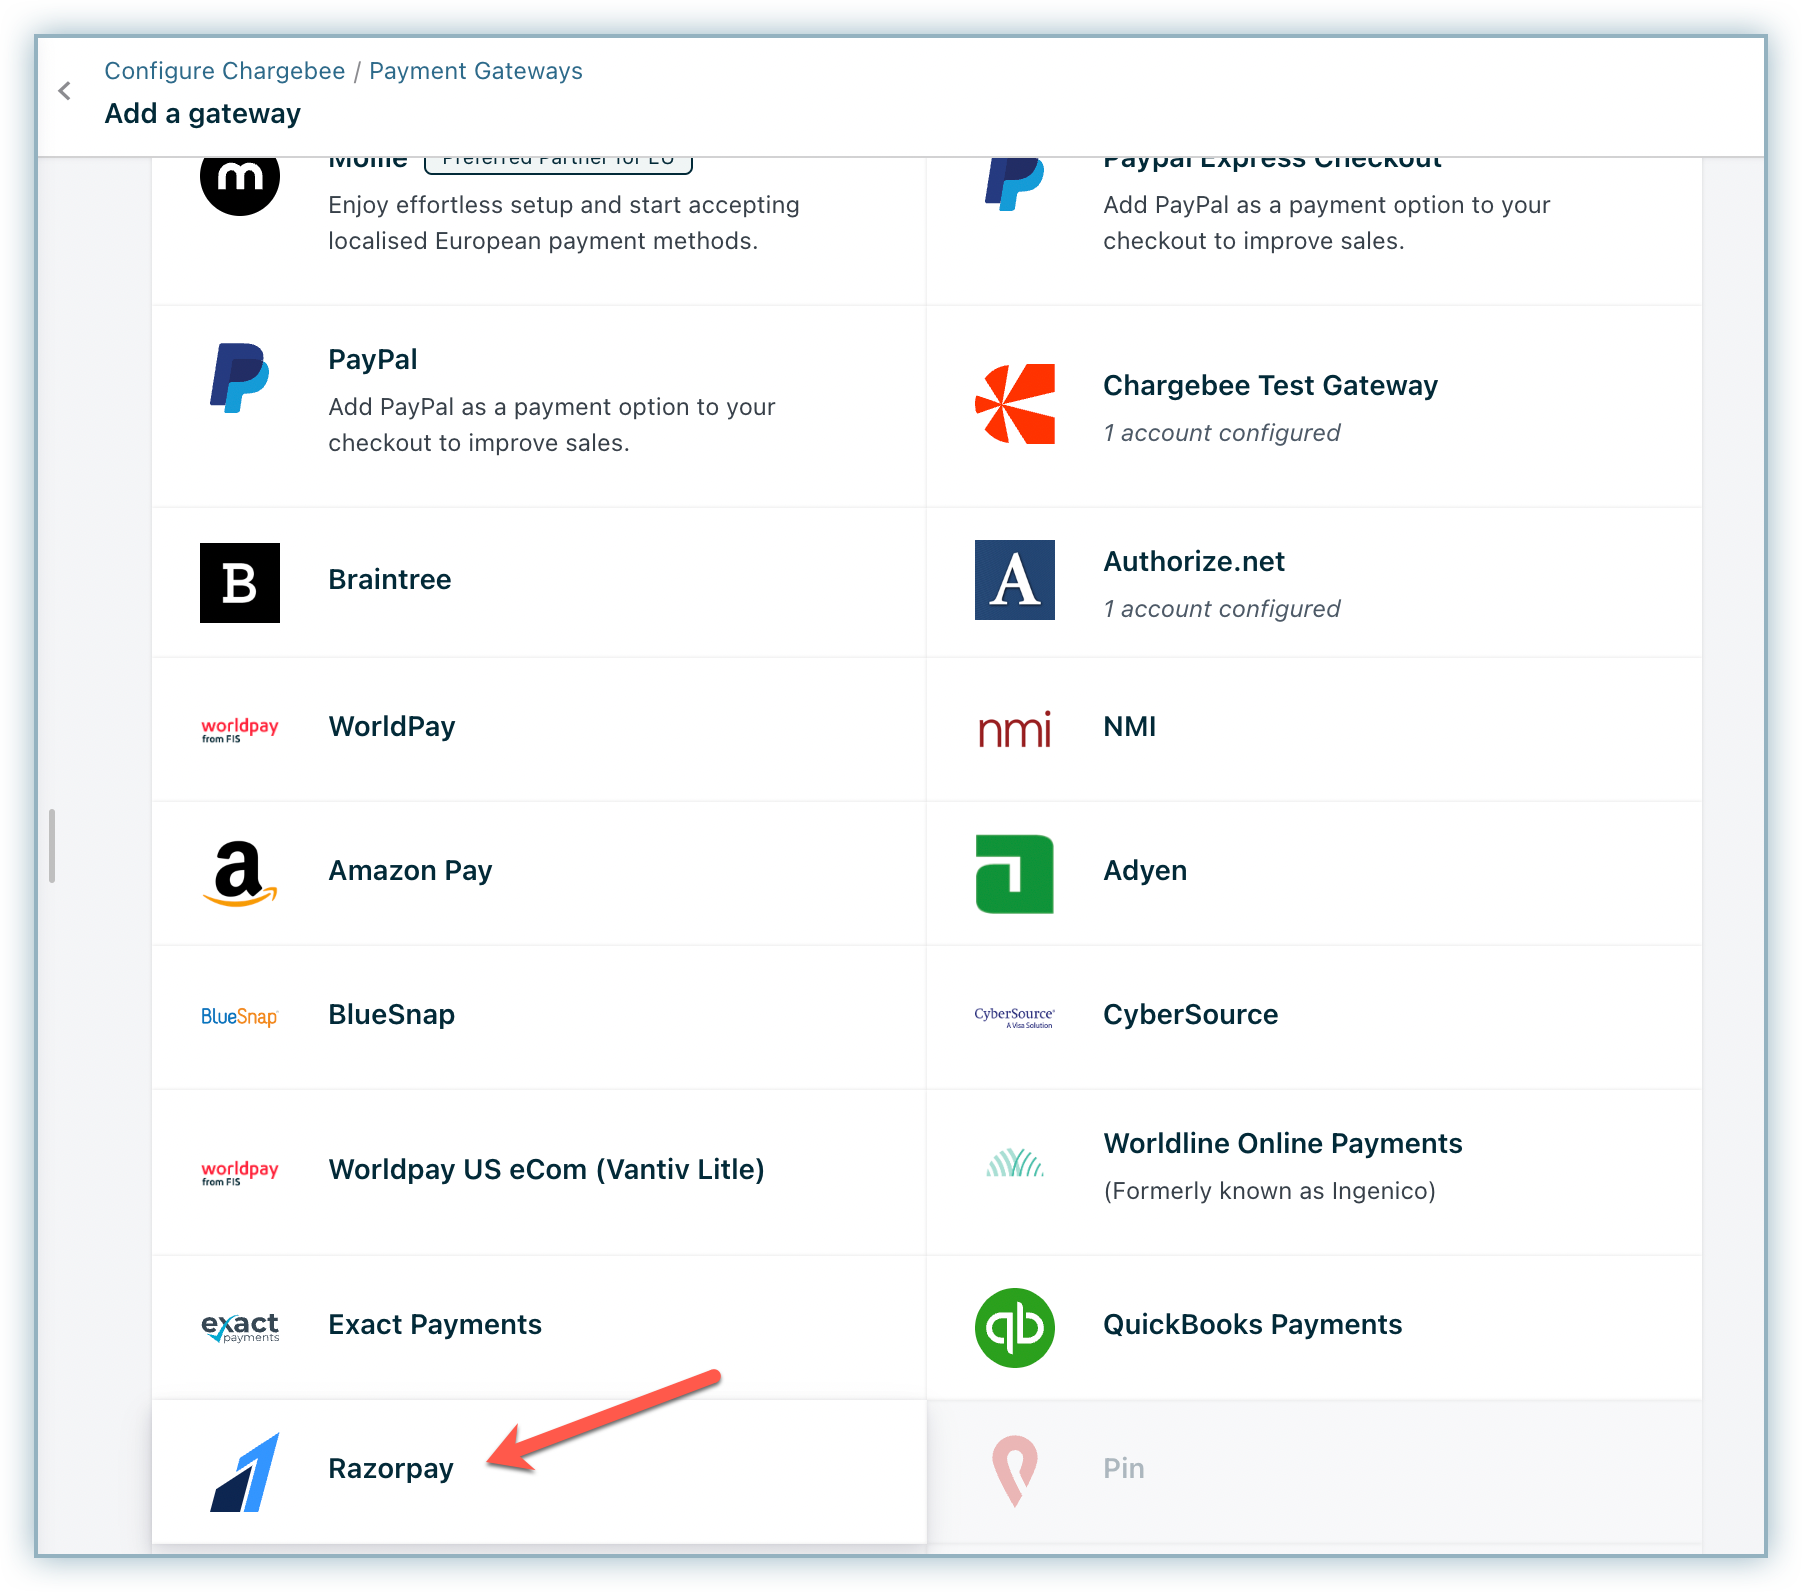The width and height of the screenshot is (1802, 1592).
Task: Click the Braintree black B logo
Action: 240,583
